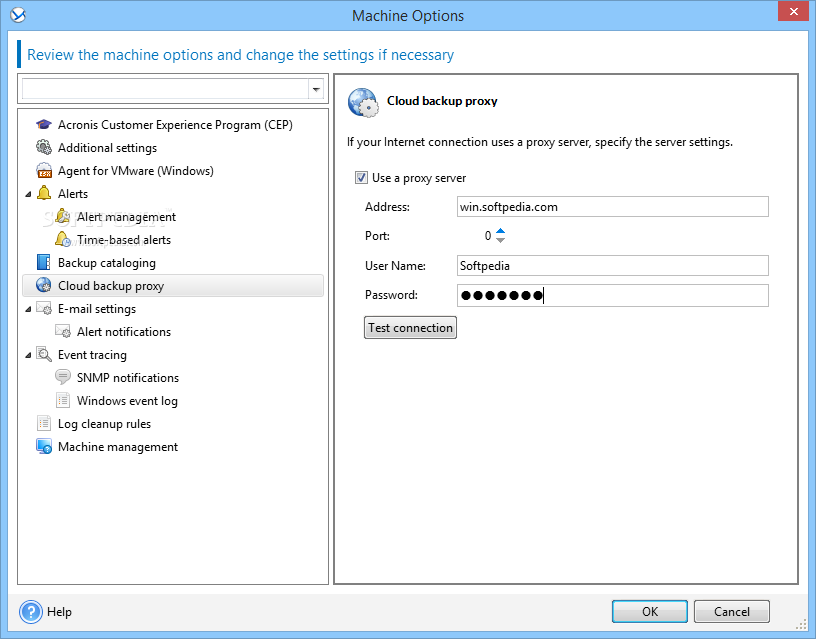
Task: Open the search dropdown arrow above the tree
Action: pos(316,90)
